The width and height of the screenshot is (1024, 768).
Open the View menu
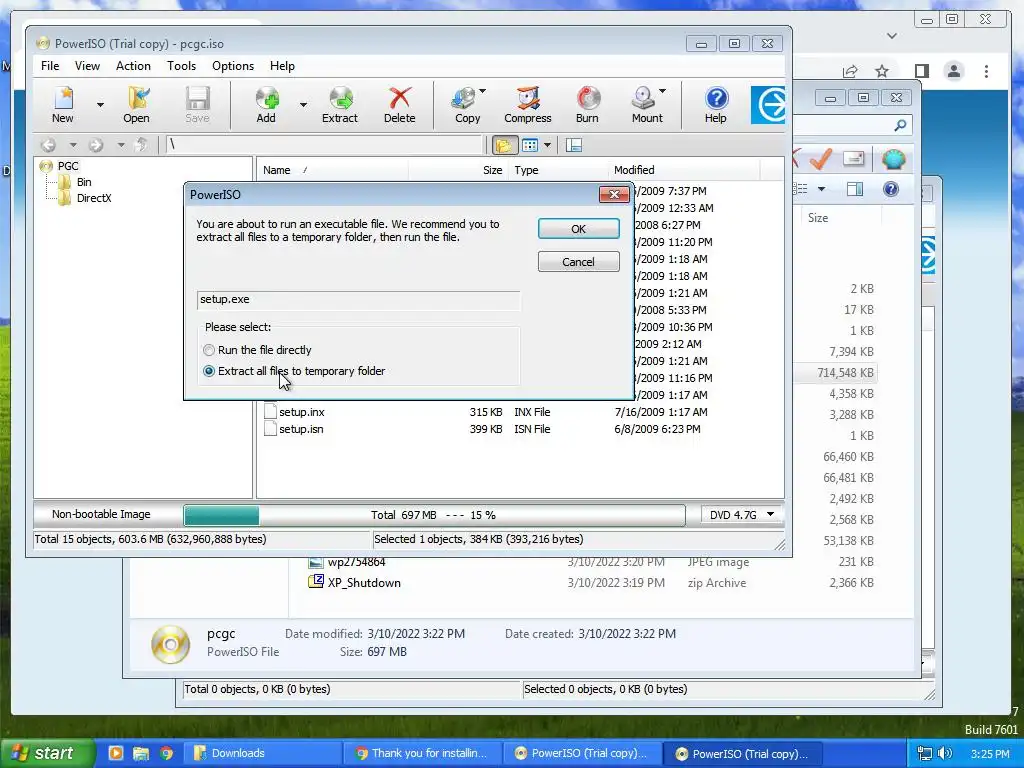click(87, 66)
